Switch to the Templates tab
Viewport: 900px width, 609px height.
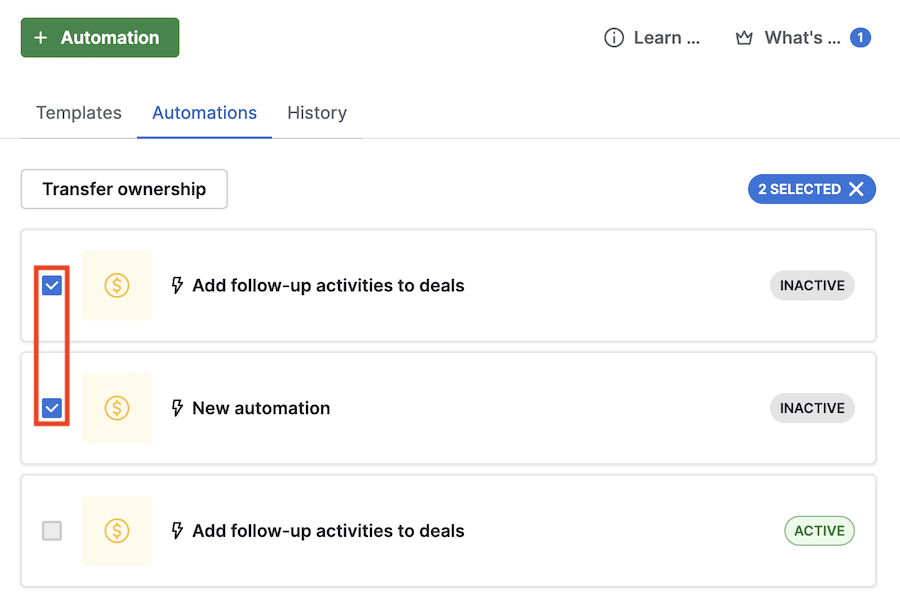(x=79, y=113)
